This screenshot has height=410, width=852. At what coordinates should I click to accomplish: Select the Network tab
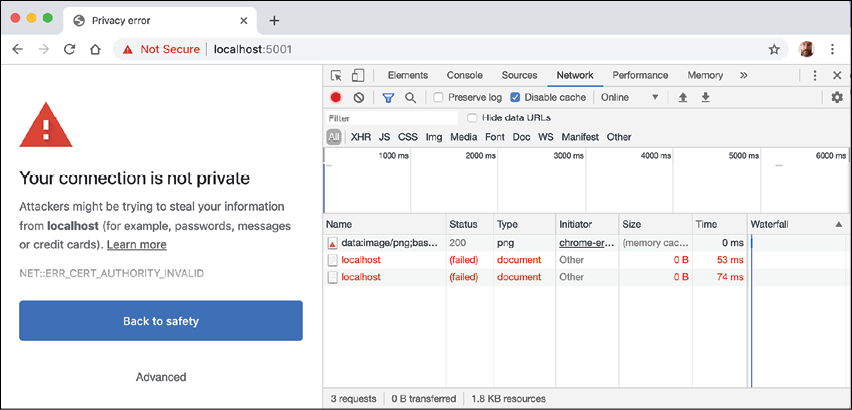pos(575,75)
